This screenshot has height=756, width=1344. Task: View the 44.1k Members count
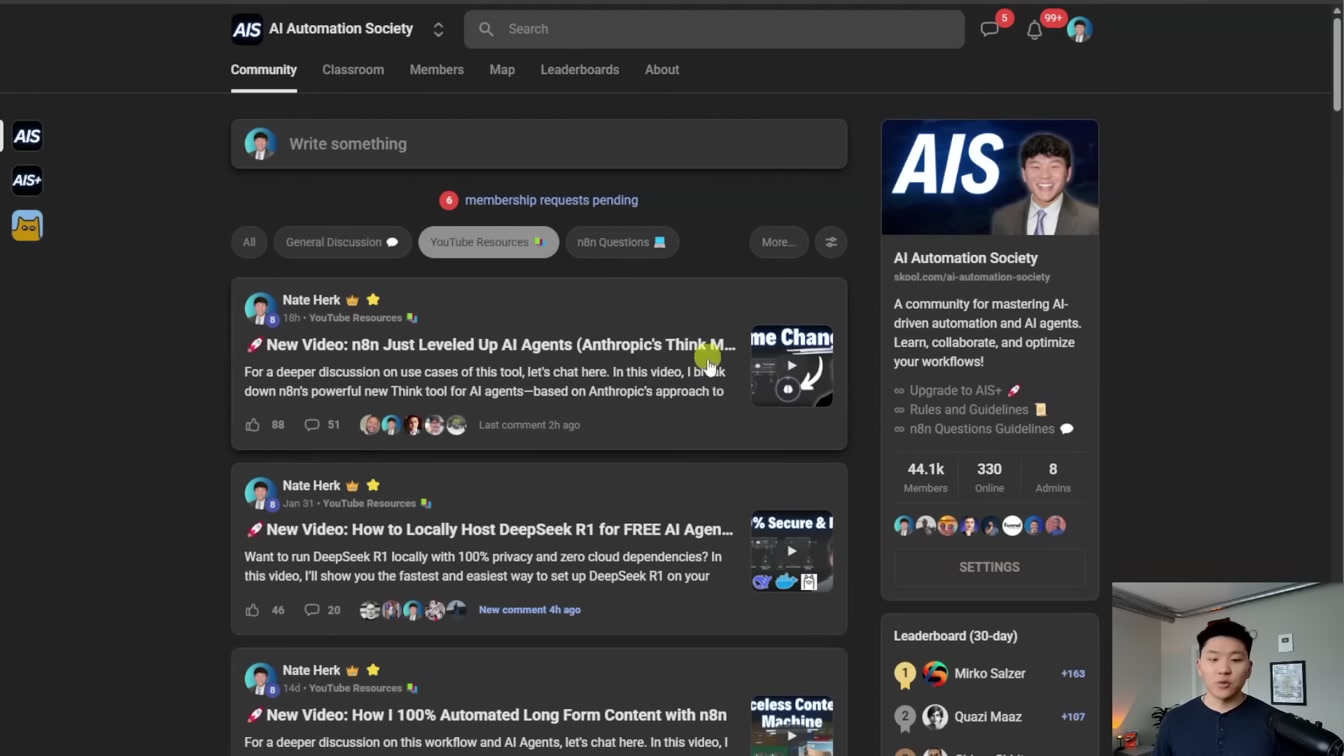[x=925, y=477]
